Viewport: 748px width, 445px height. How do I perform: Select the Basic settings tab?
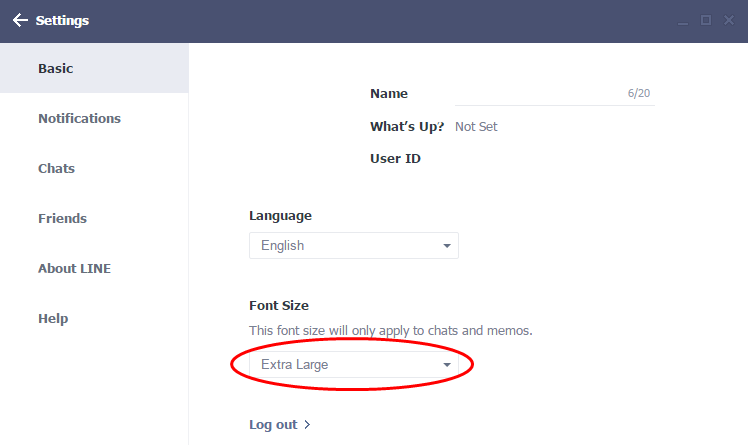[94, 68]
